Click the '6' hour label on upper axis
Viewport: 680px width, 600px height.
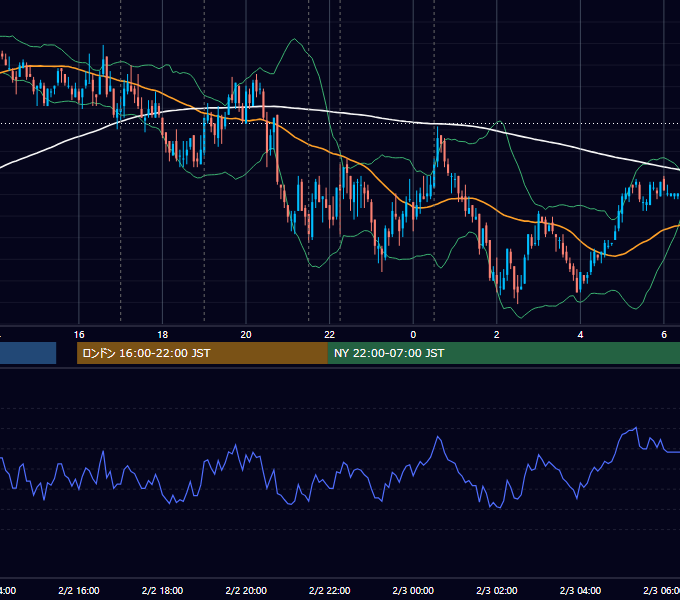(x=664, y=335)
